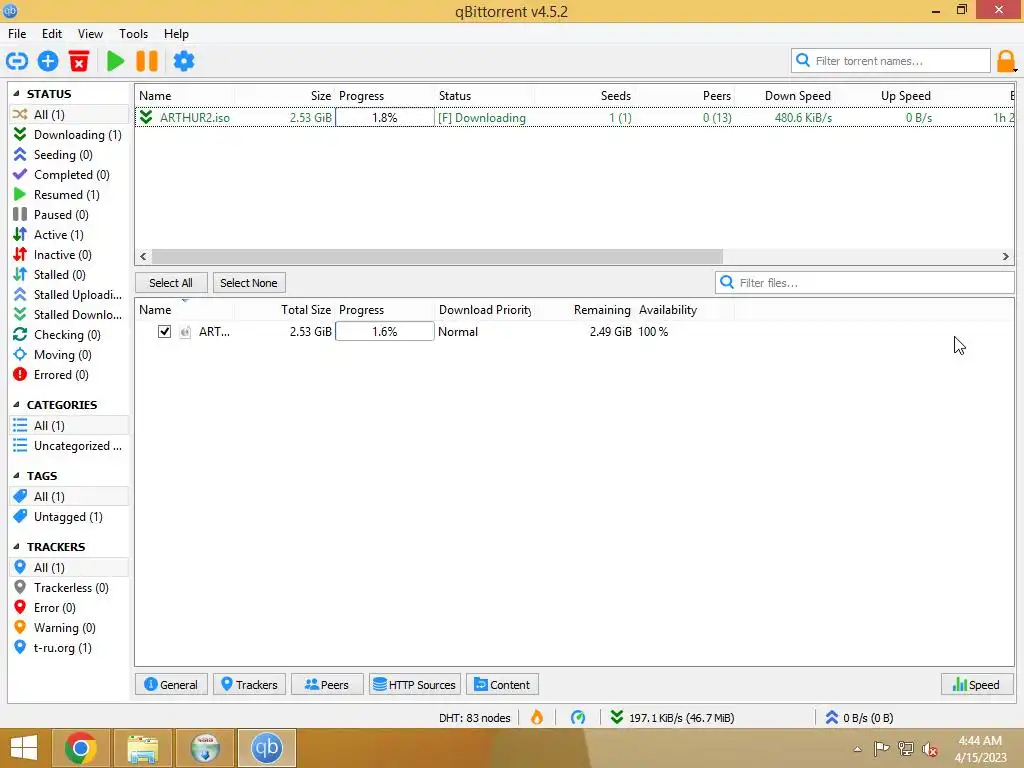Select Uncategorized category filter
The height and width of the screenshot is (768, 1024).
point(69,446)
